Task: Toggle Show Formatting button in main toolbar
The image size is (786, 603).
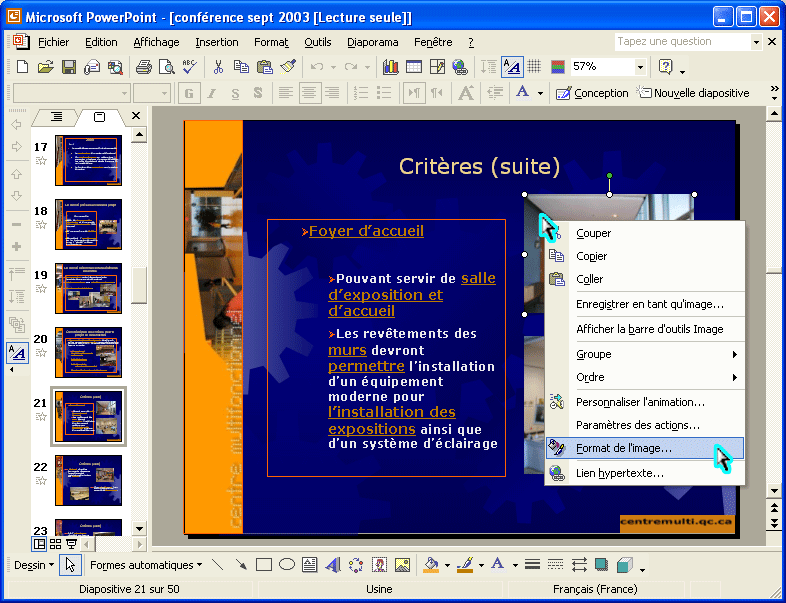Action: click(512, 67)
